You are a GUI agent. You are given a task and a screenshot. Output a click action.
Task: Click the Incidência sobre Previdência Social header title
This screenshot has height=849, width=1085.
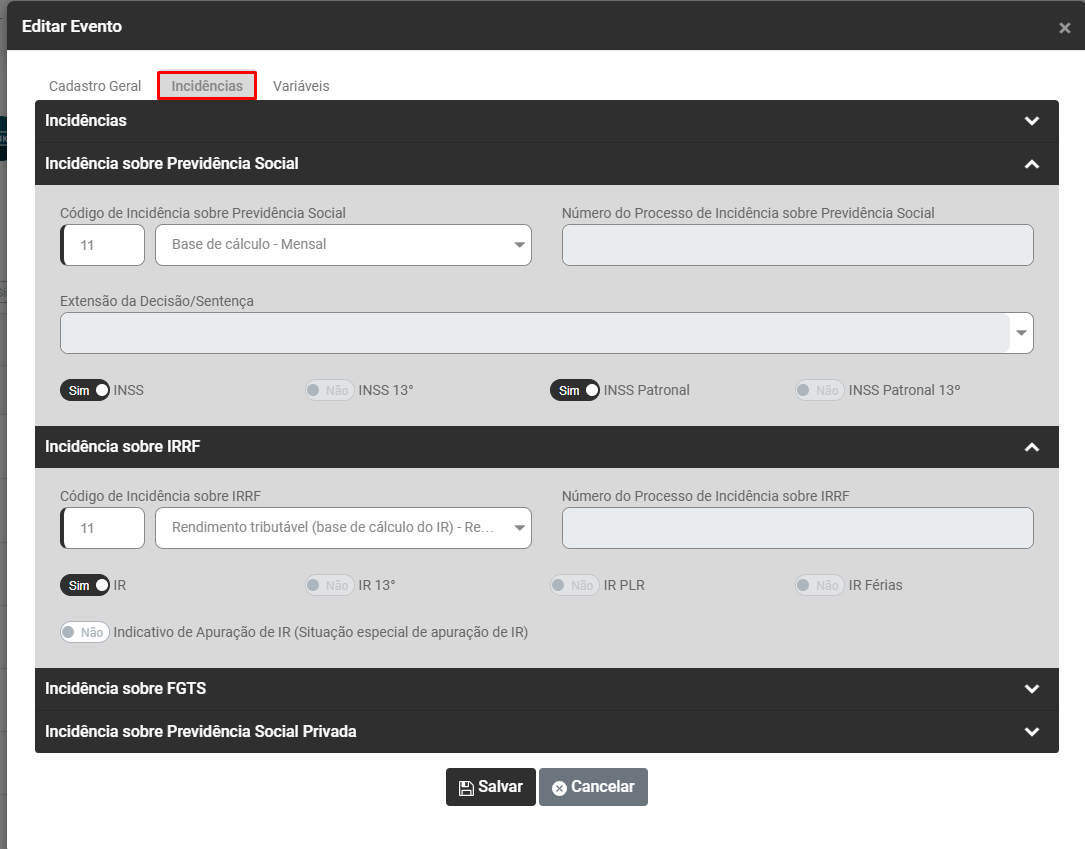coord(172,163)
